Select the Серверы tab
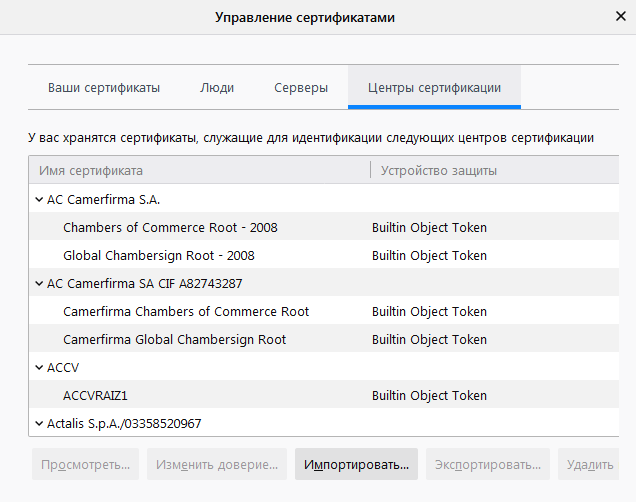Viewport: 636px width, 502px height. pos(301,88)
